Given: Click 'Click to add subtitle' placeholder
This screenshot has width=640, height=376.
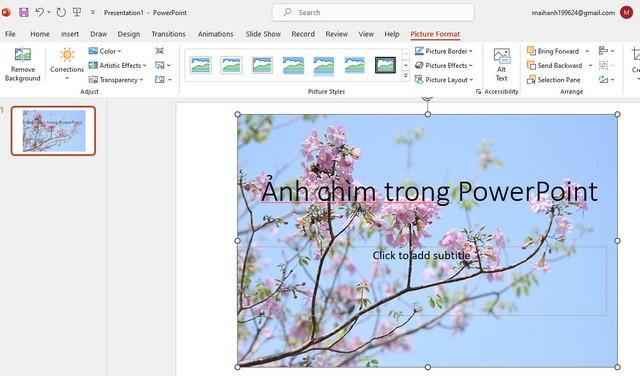Looking at the screenshot, I should coord(421,256).
